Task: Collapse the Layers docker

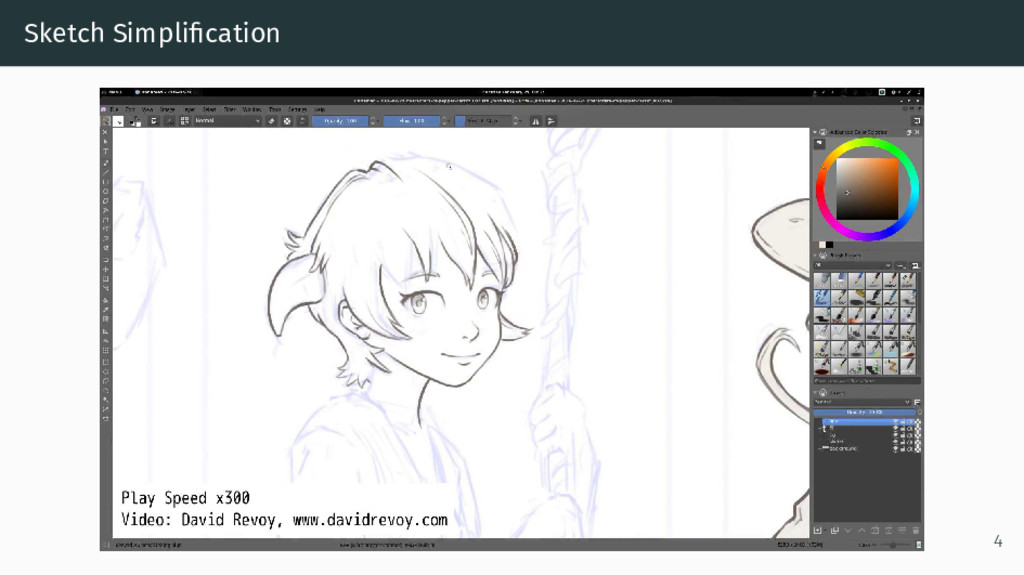Action: (x=815, y=393)
